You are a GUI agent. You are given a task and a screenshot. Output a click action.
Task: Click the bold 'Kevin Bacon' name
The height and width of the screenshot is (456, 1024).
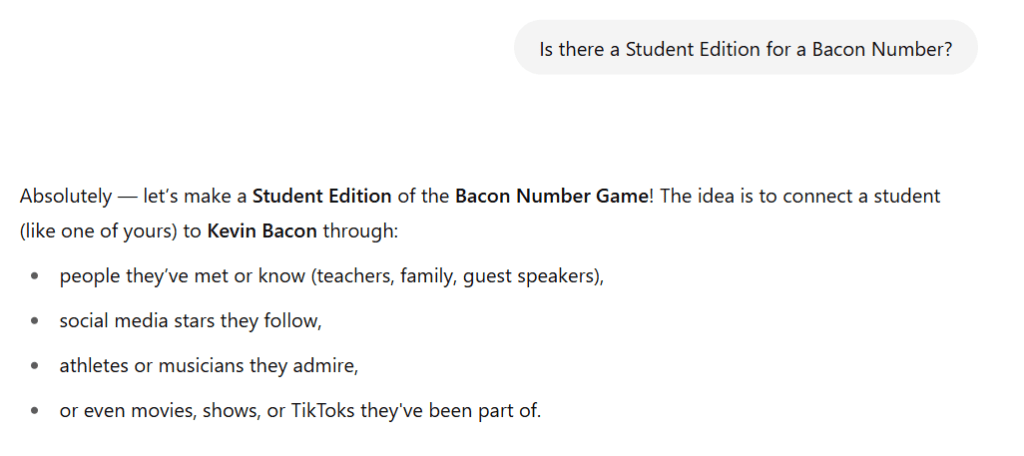tap(262, 231)
